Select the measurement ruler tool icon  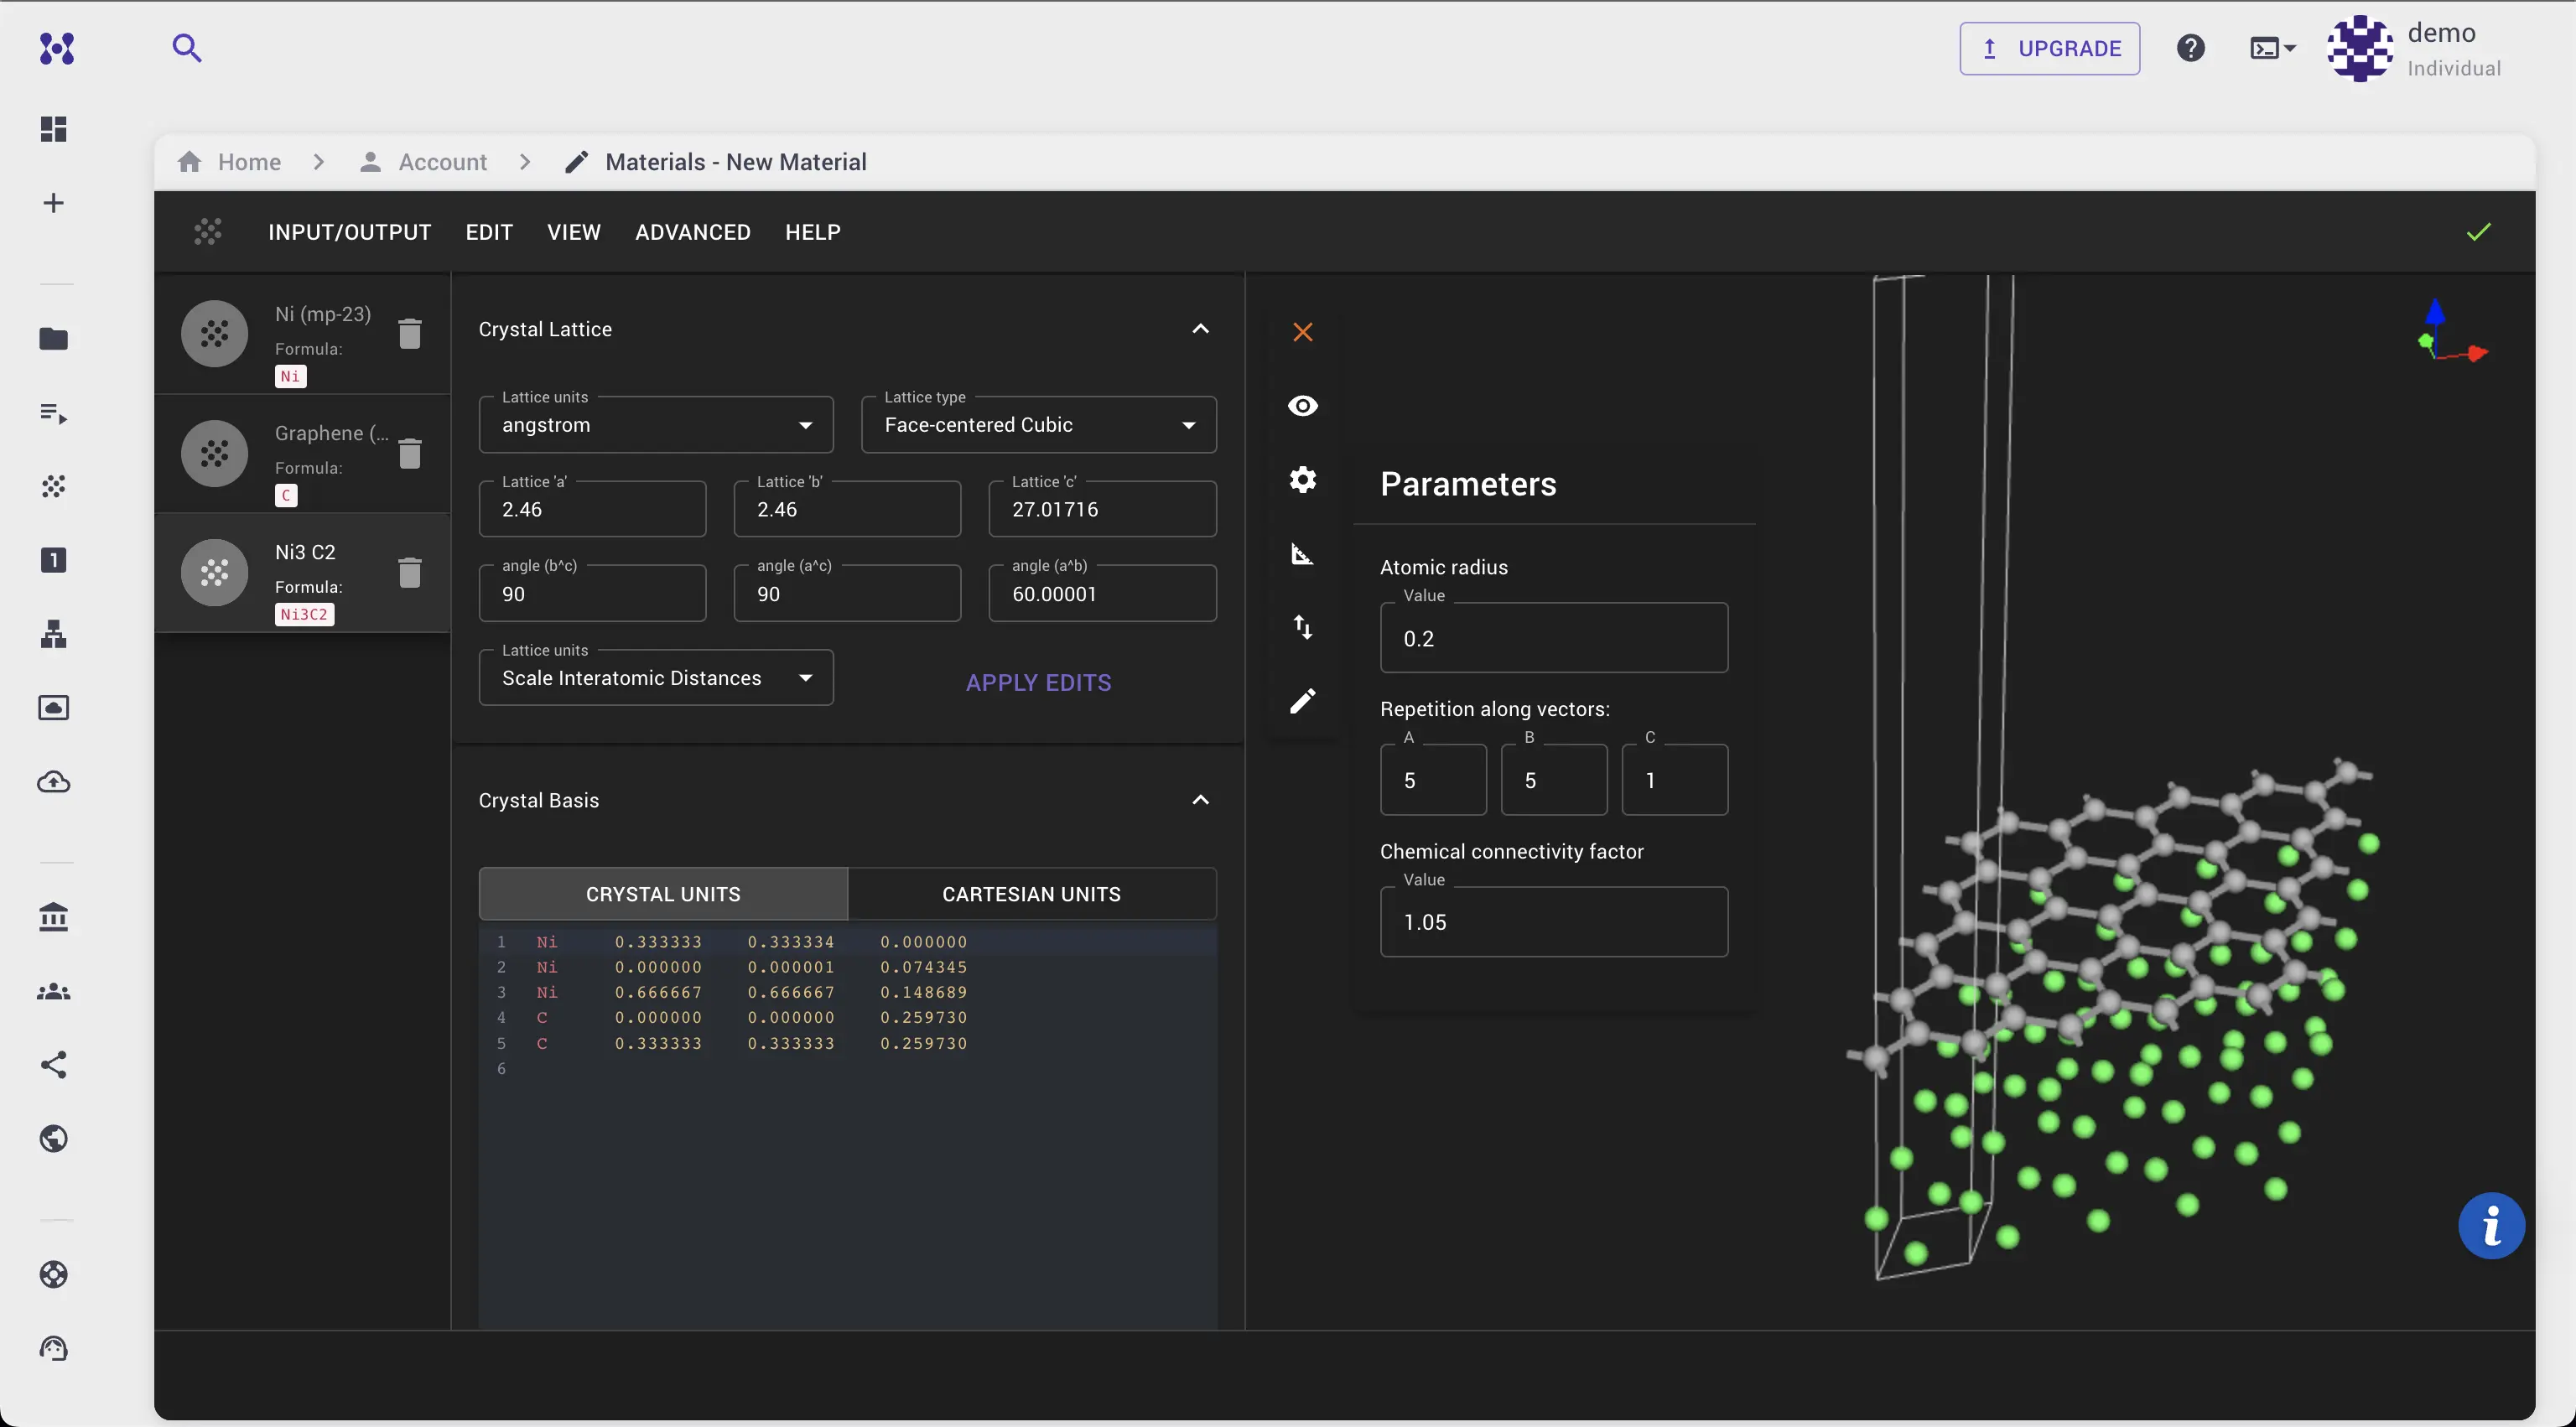(1302, 554)
